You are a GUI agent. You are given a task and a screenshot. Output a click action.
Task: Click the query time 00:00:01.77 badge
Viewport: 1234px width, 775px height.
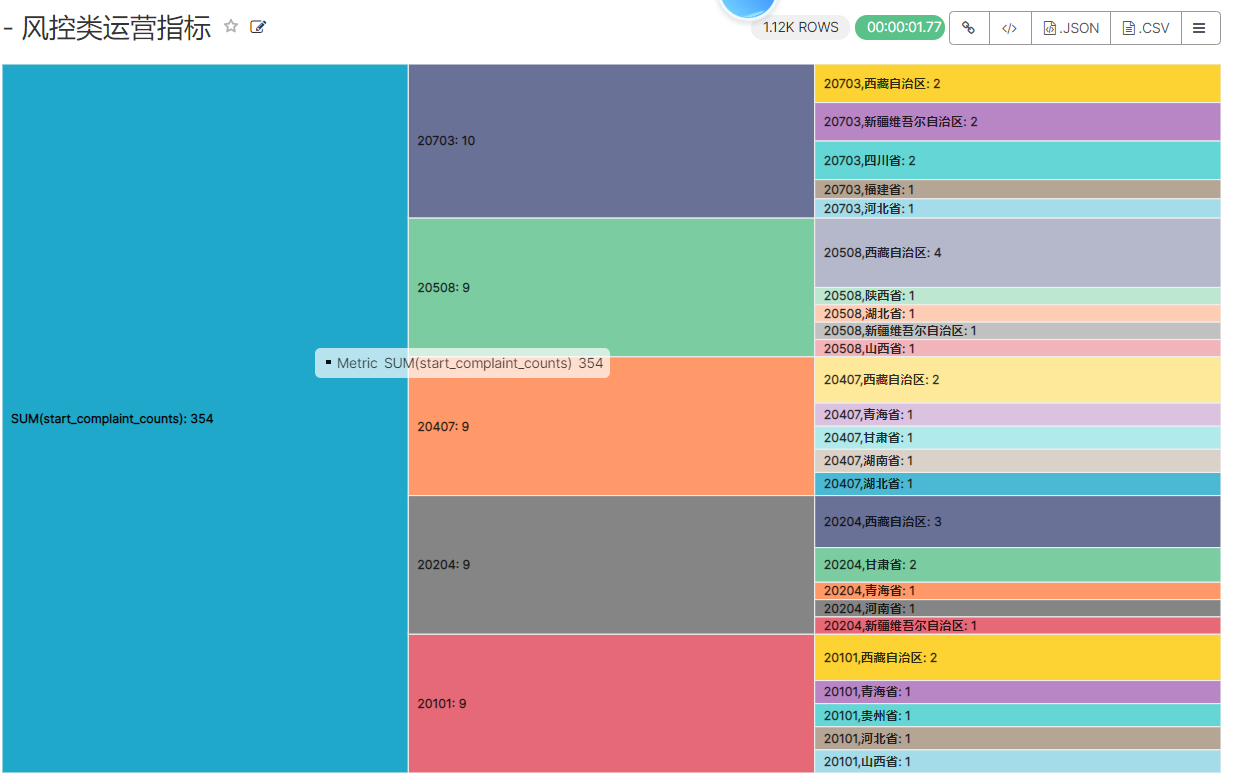click(900, 28)
